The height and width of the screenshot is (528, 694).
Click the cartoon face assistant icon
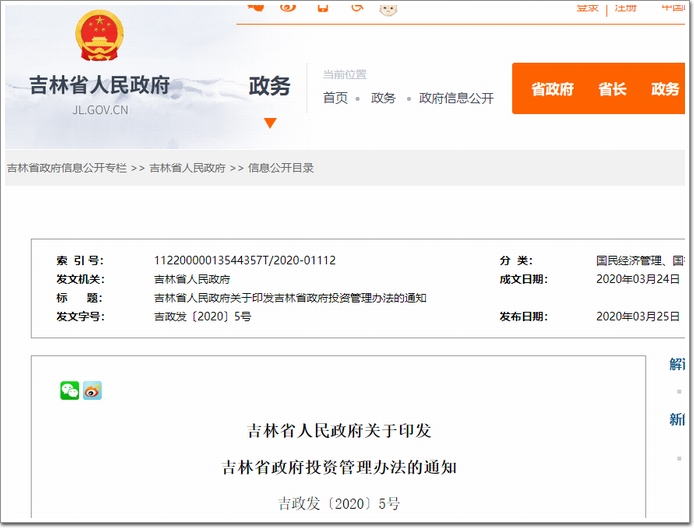(x=388, y=9)
